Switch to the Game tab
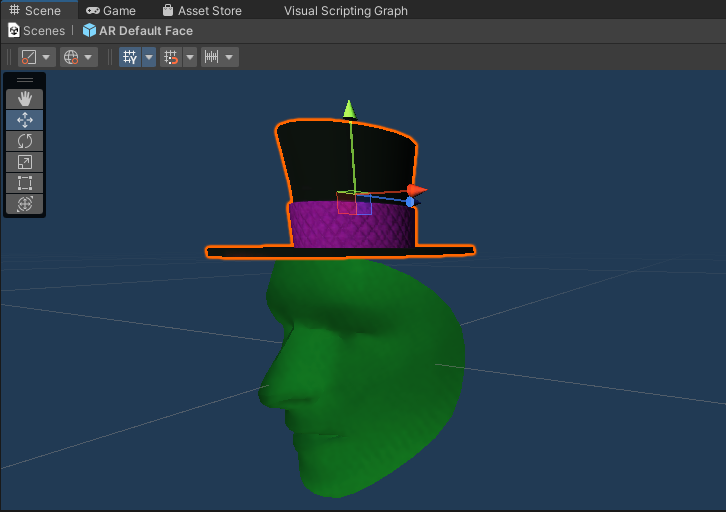The height and width of the screenshot is (512, 726). (111, 11)
